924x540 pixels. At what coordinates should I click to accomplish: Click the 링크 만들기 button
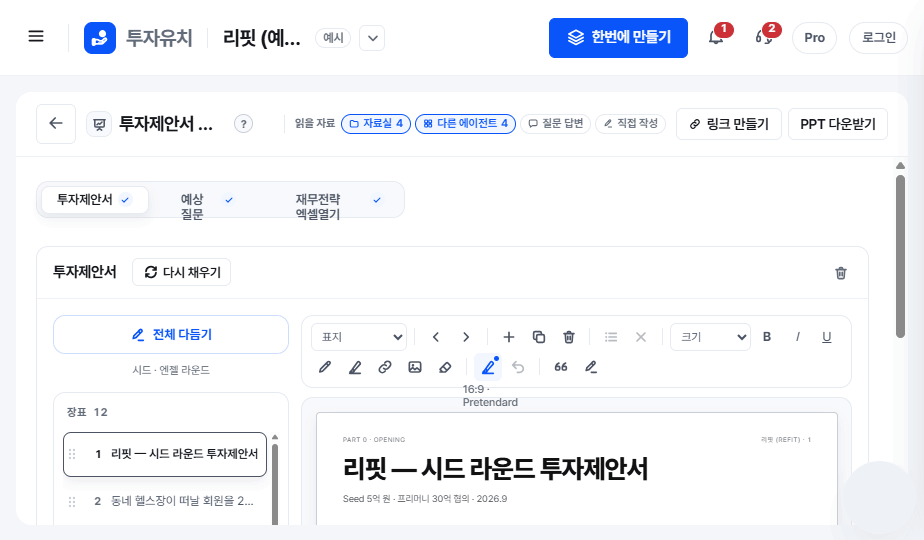pyautogui.click(x=729, y=124)
